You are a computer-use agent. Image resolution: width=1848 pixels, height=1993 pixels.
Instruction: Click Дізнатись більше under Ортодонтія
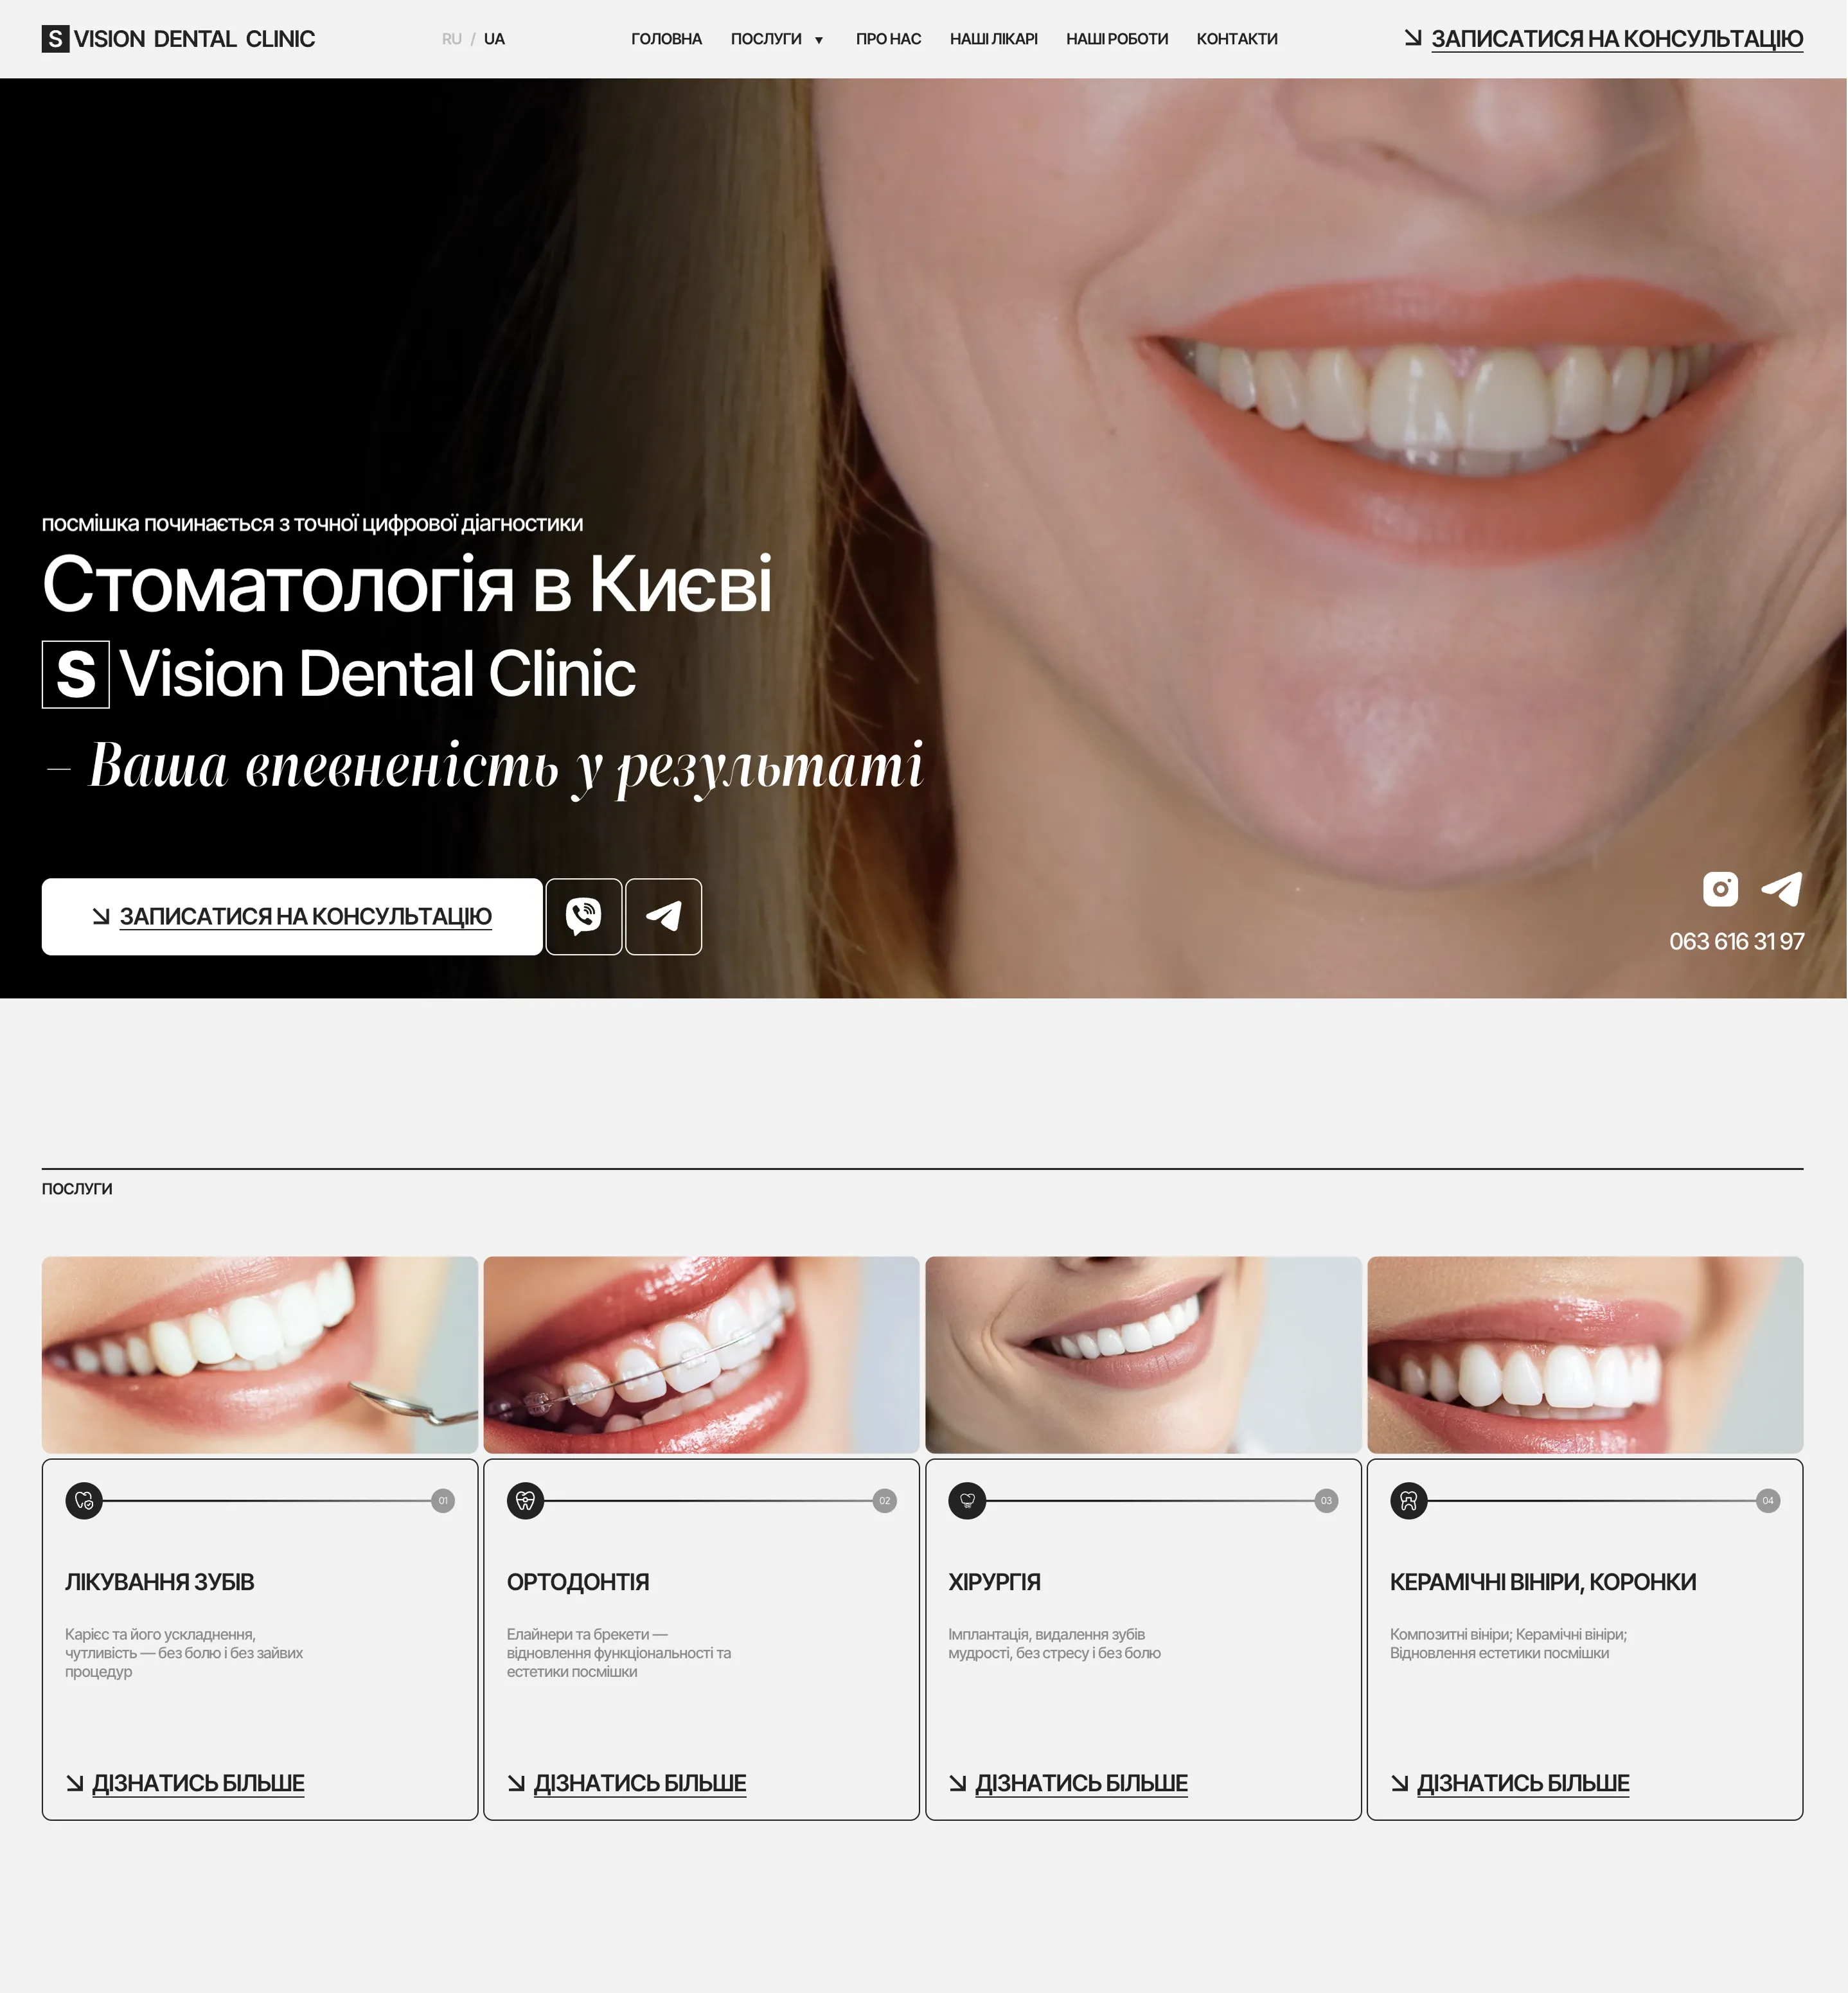(x=640, y=1783)
